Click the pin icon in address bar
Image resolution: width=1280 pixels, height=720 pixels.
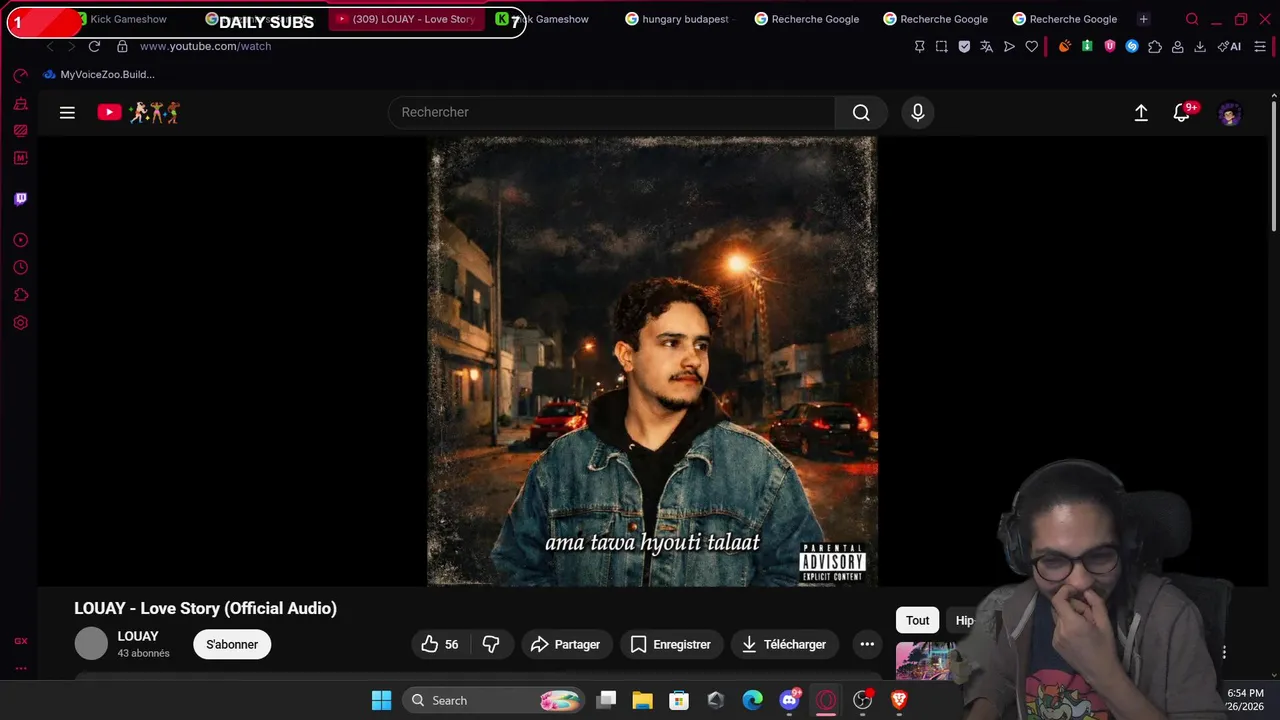pyautogui.click(x=919, y=46)
